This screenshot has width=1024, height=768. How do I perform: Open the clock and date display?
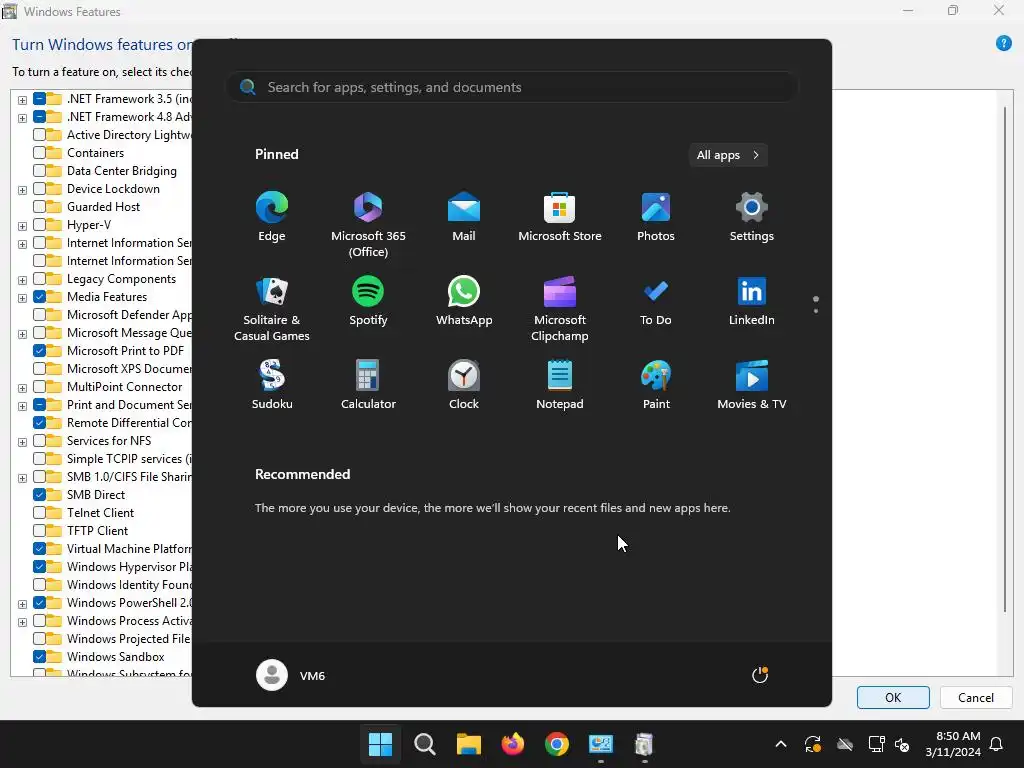953,744
